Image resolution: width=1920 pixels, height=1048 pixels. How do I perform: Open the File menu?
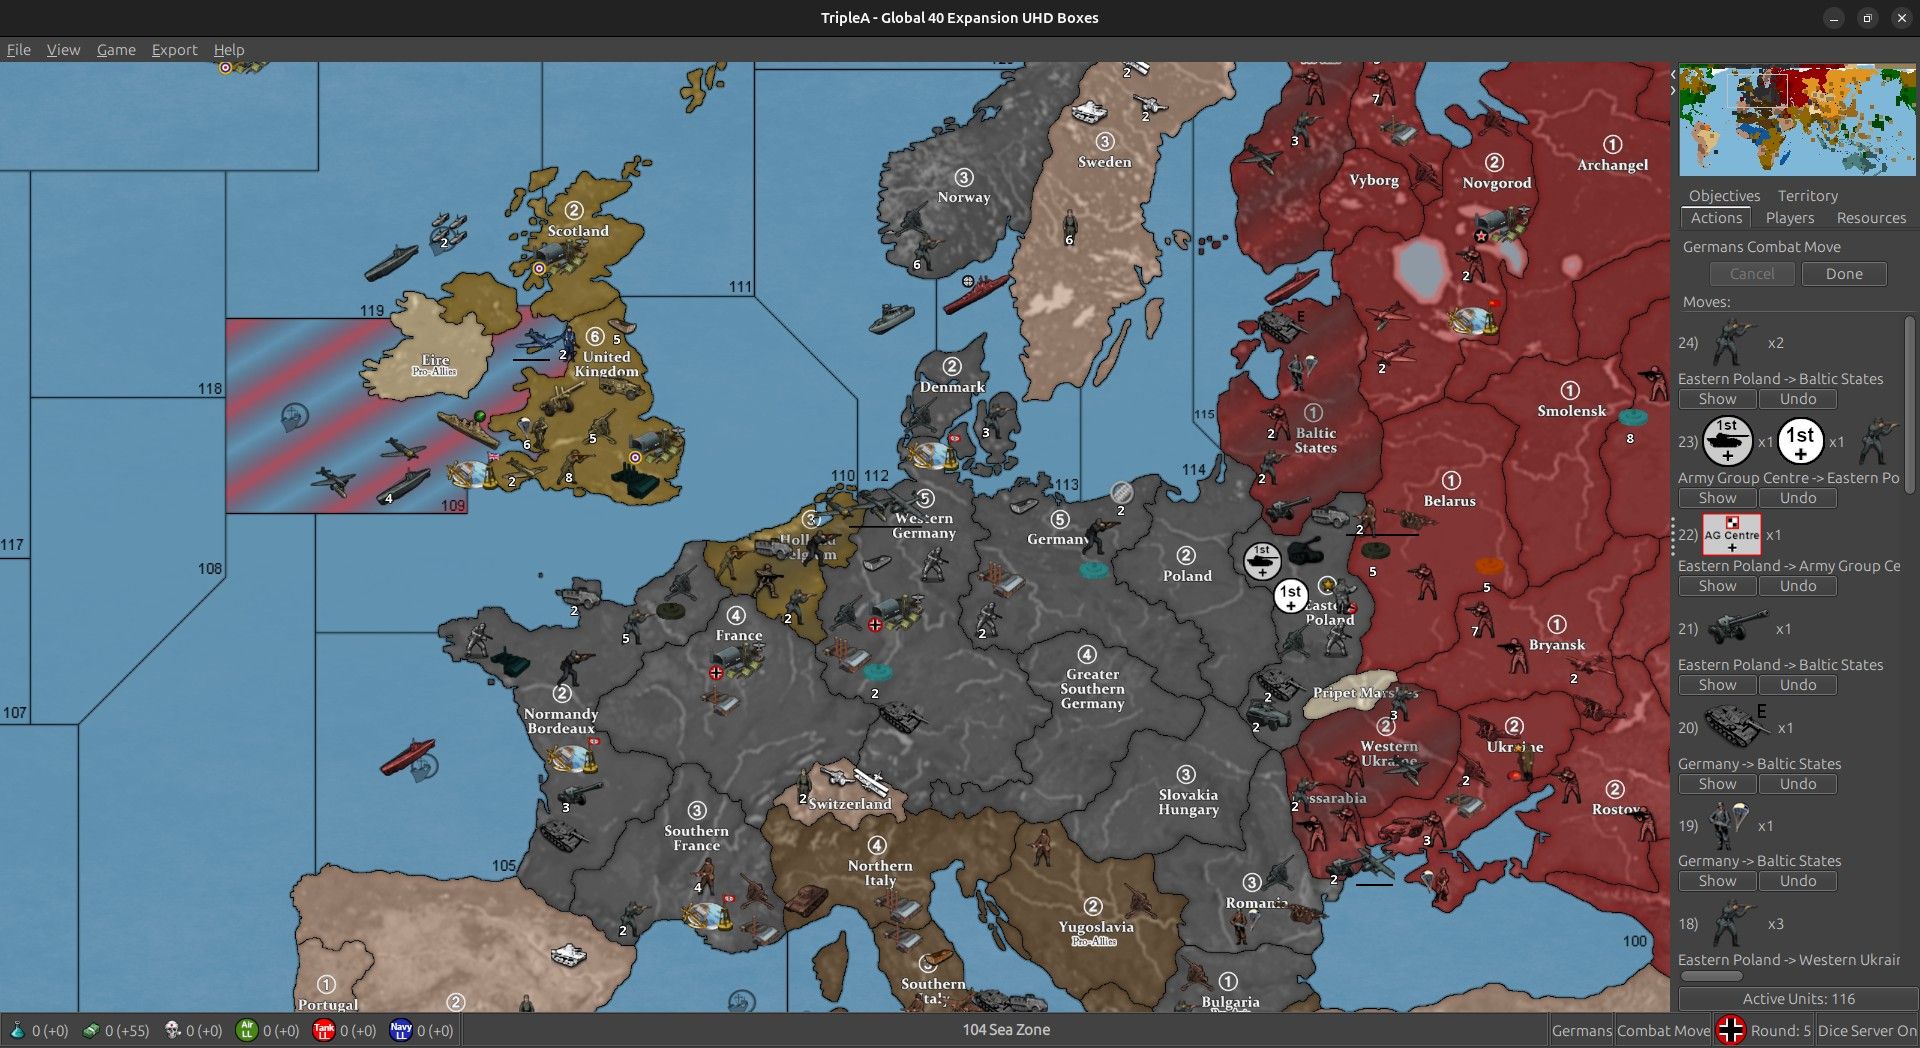pyautogui.click(x=19, y=50)
